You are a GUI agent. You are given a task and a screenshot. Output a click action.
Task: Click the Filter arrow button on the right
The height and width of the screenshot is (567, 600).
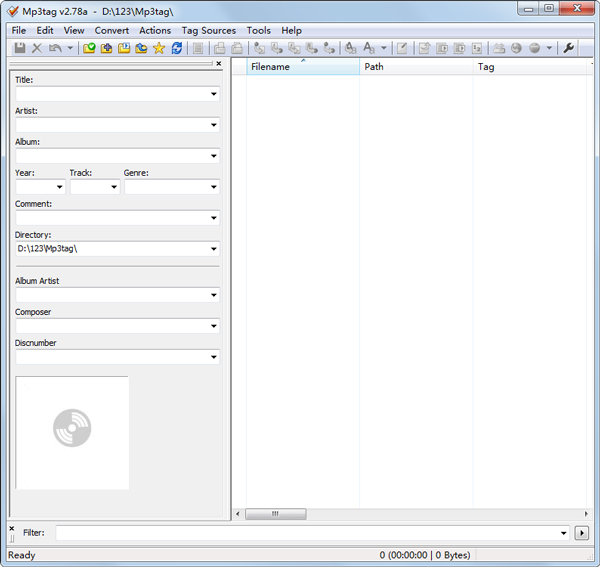tap(582, 533)
